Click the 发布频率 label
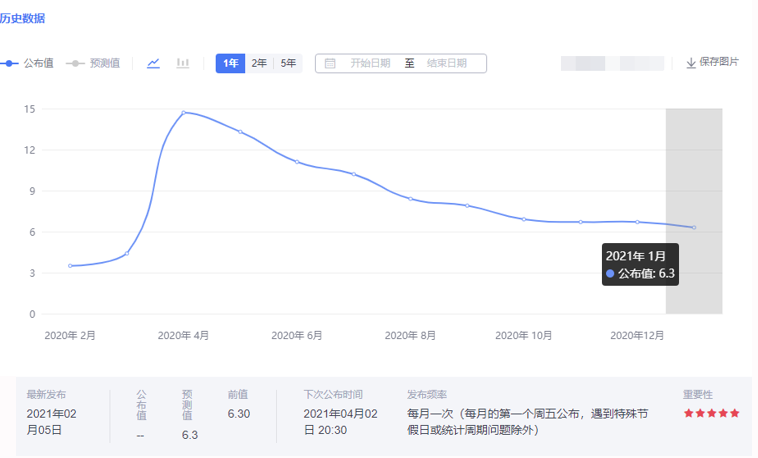This screenshot has width=758, height=458. tap(427, 395)
